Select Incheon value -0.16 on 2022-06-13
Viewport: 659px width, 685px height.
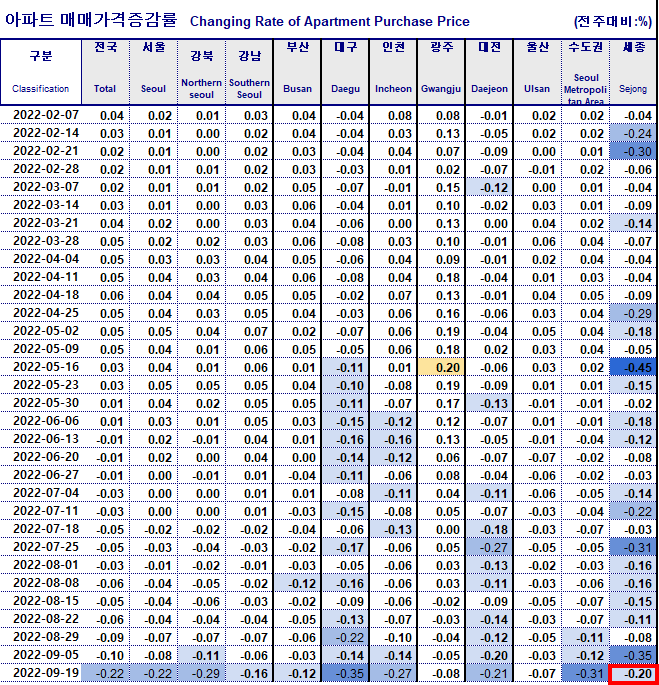[393, 439]
